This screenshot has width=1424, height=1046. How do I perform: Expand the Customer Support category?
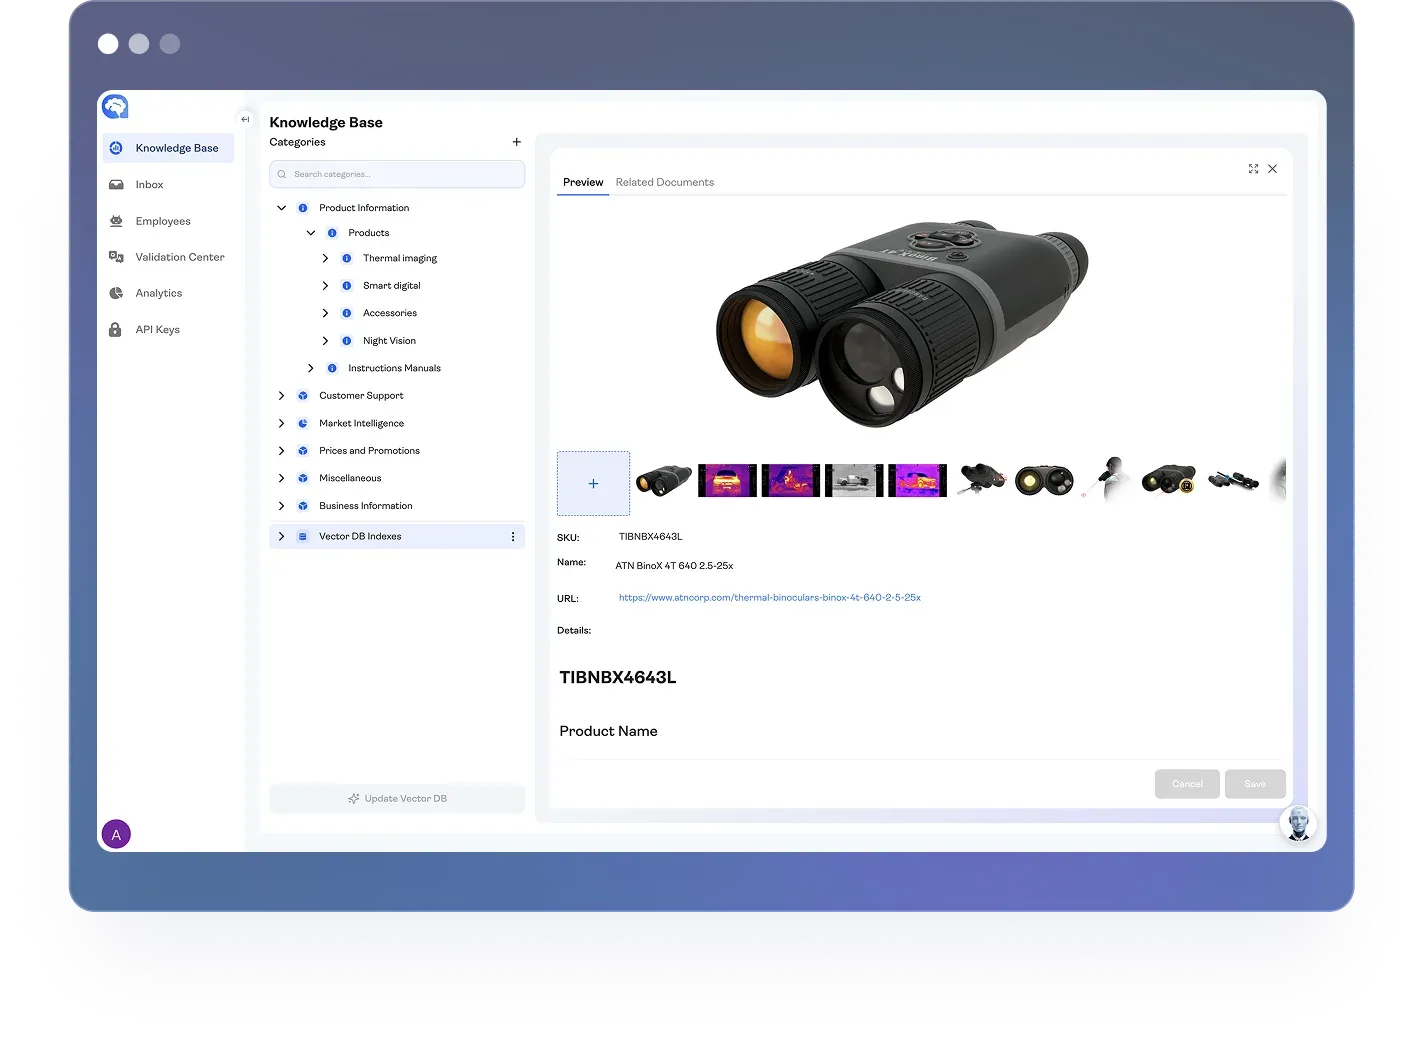pyautogui.click(x=281, y=396)
